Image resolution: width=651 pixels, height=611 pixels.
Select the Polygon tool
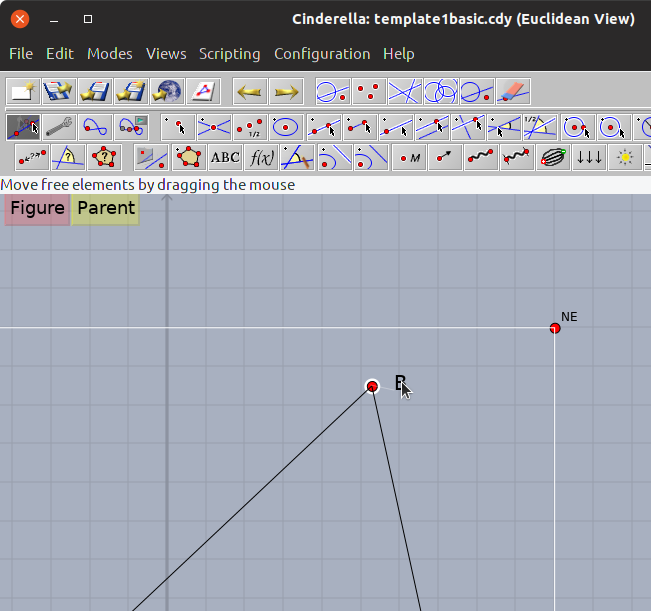[x=189, y=157]
